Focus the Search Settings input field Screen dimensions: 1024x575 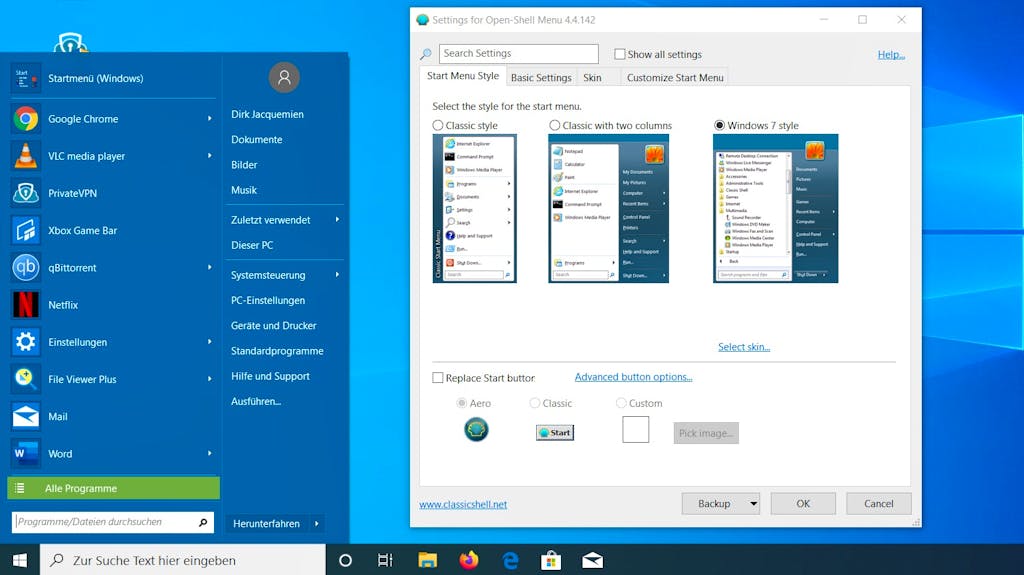(x=519, y=54)
